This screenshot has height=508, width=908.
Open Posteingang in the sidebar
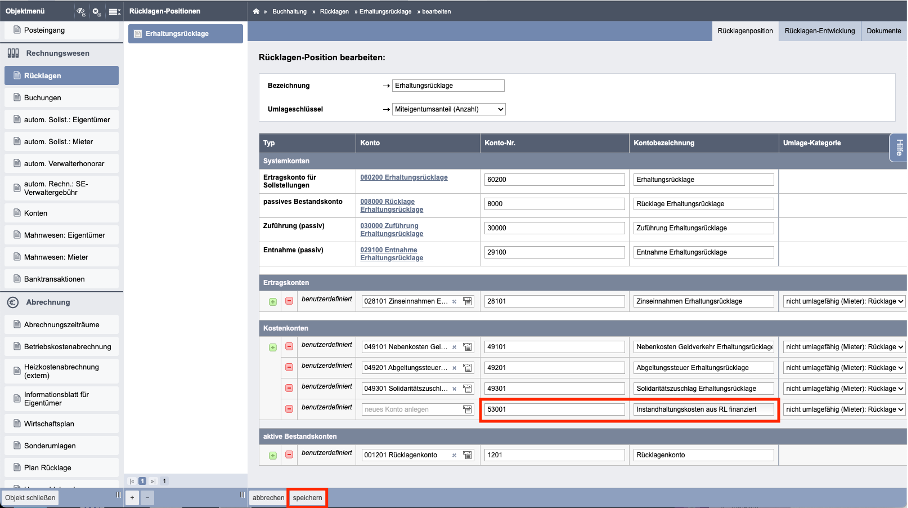(61, 30)
